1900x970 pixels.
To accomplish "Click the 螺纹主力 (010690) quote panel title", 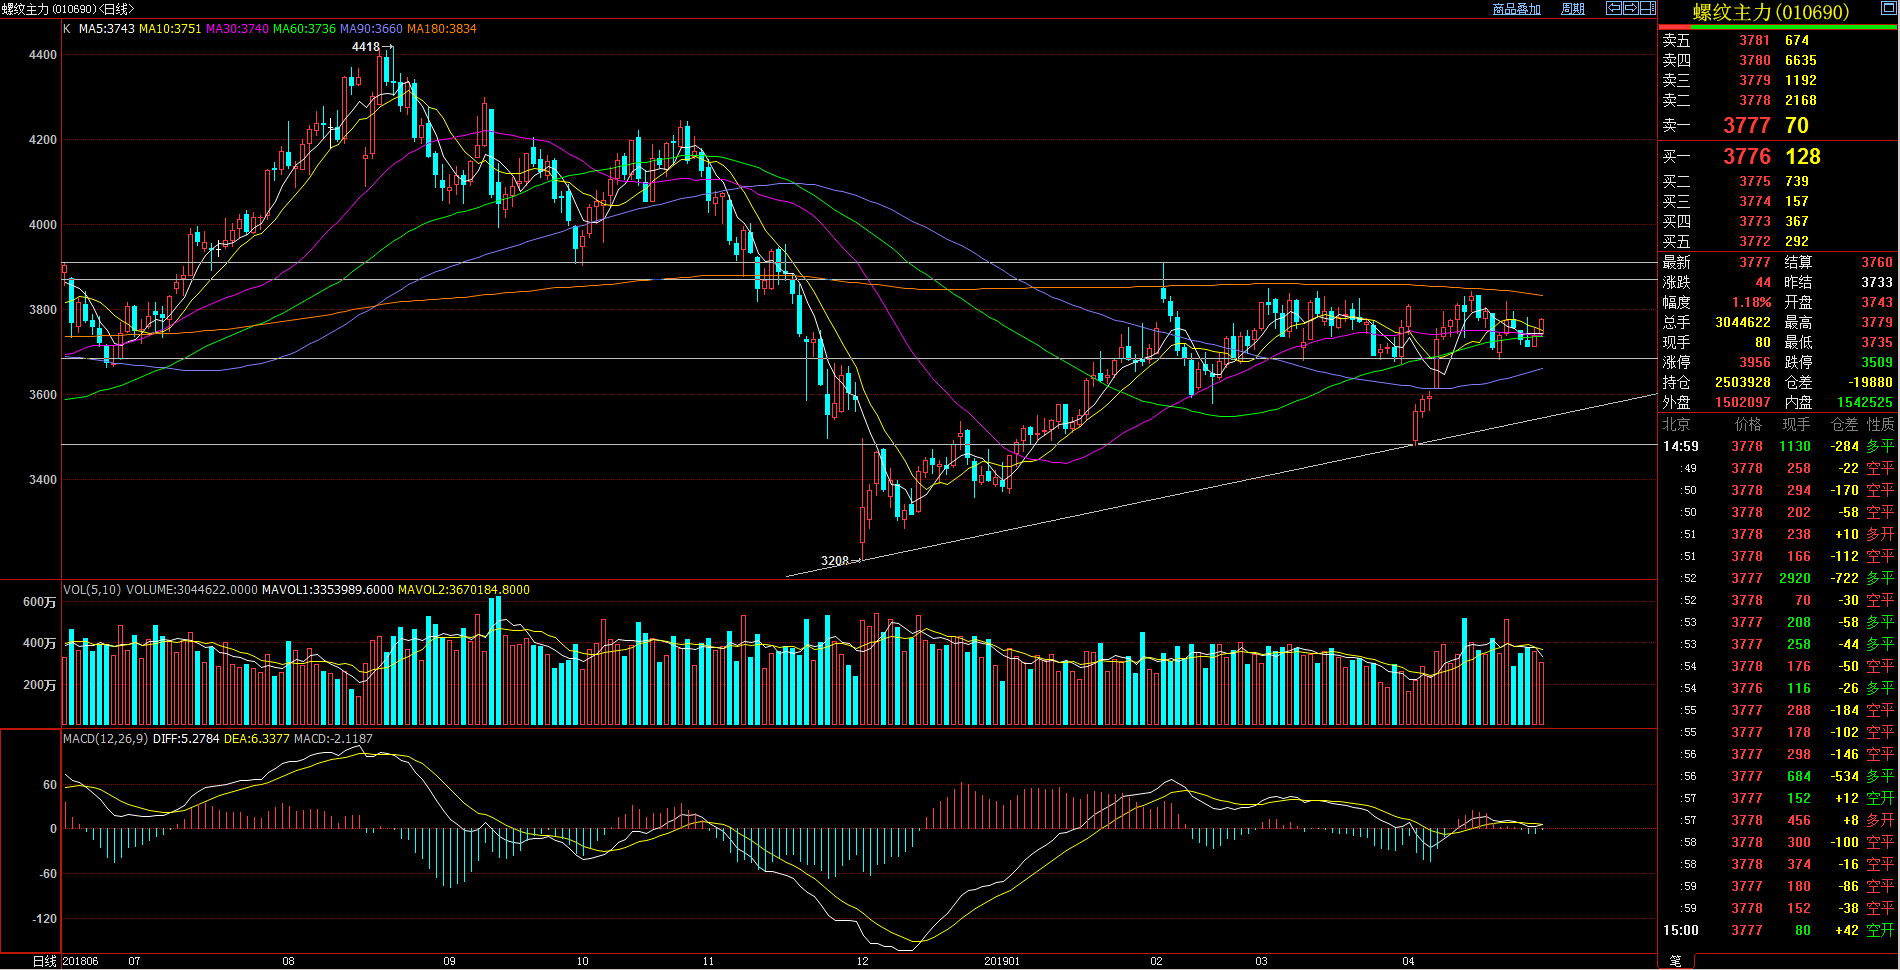I will click(1771, 13).
